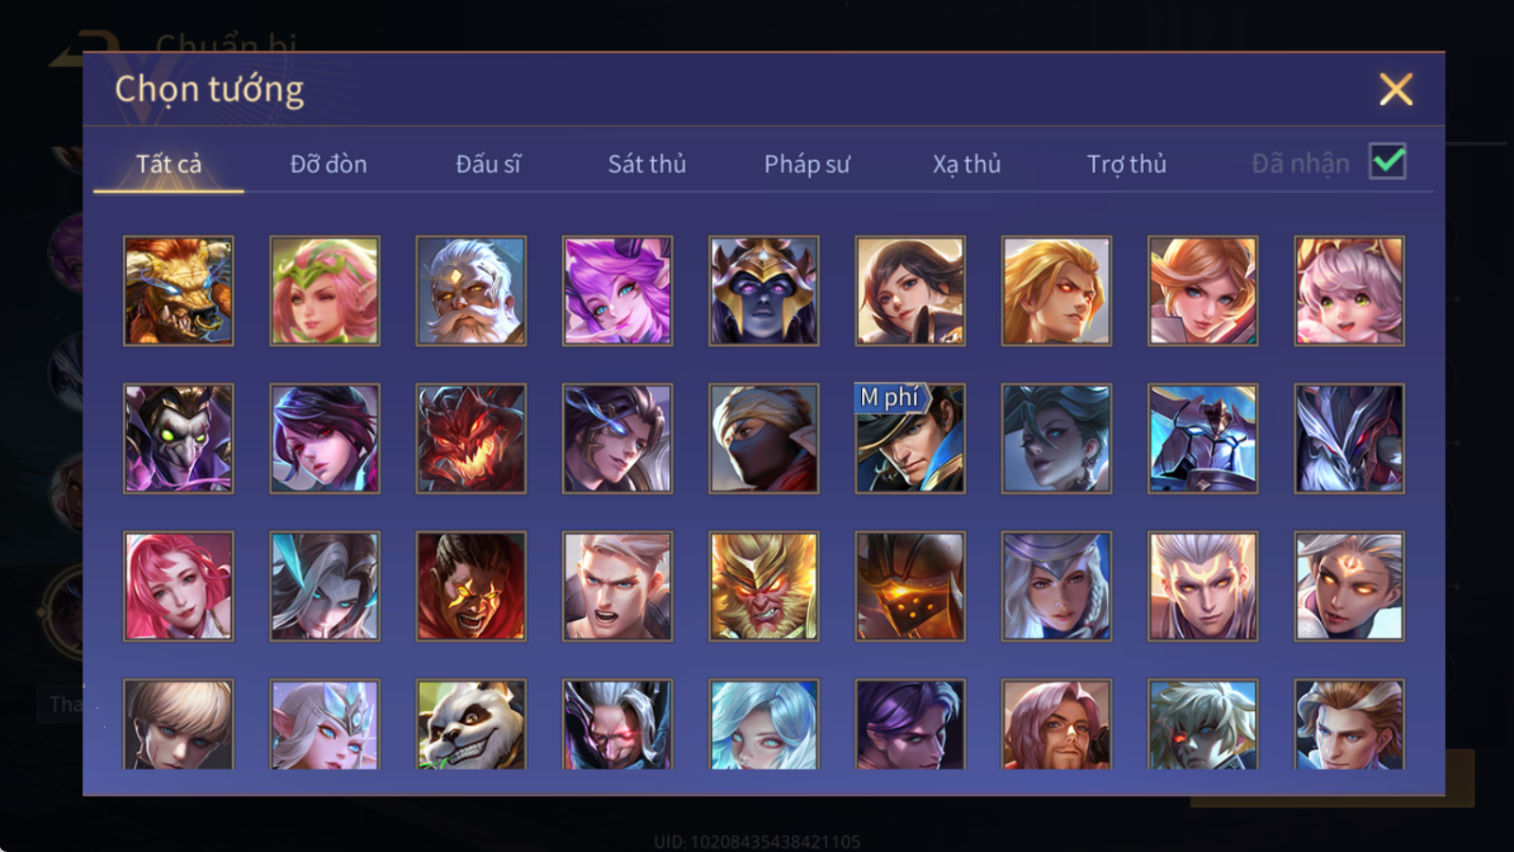
Task: Show the Trợ thủ heroes tab
Action: pos(1127,164)
